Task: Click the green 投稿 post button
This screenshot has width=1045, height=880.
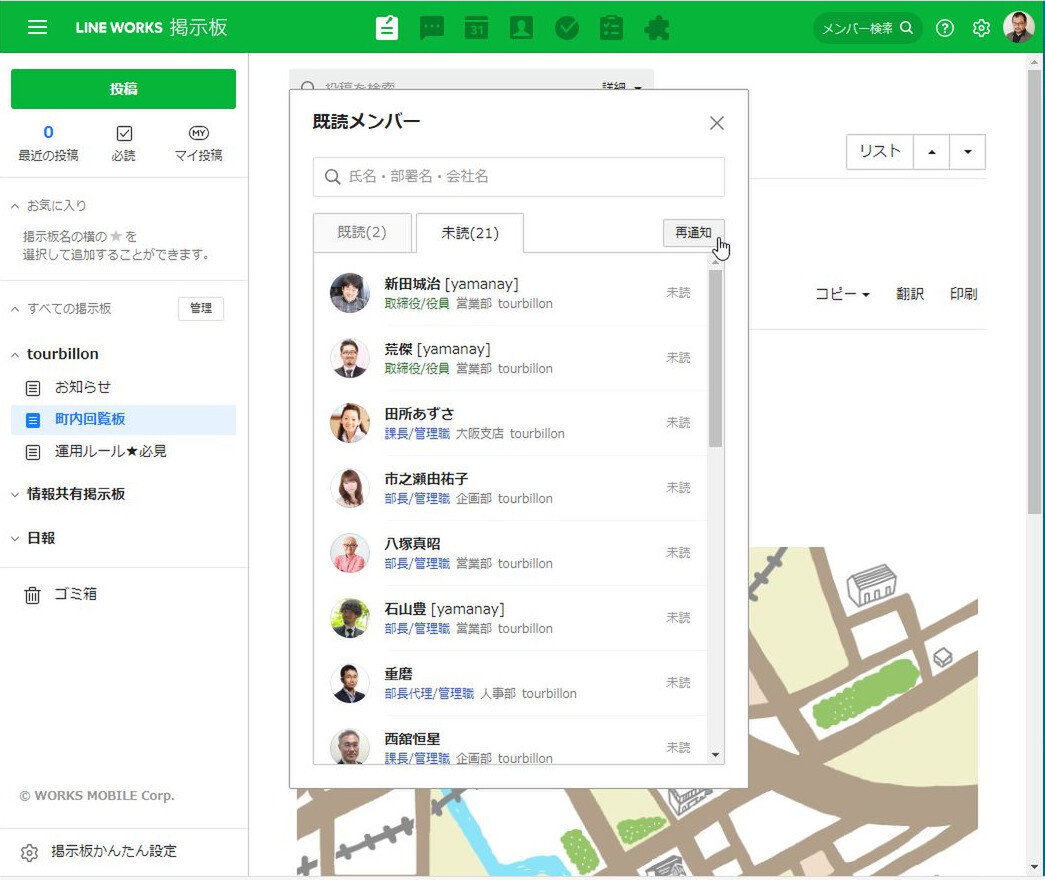Action: point(123,89)
